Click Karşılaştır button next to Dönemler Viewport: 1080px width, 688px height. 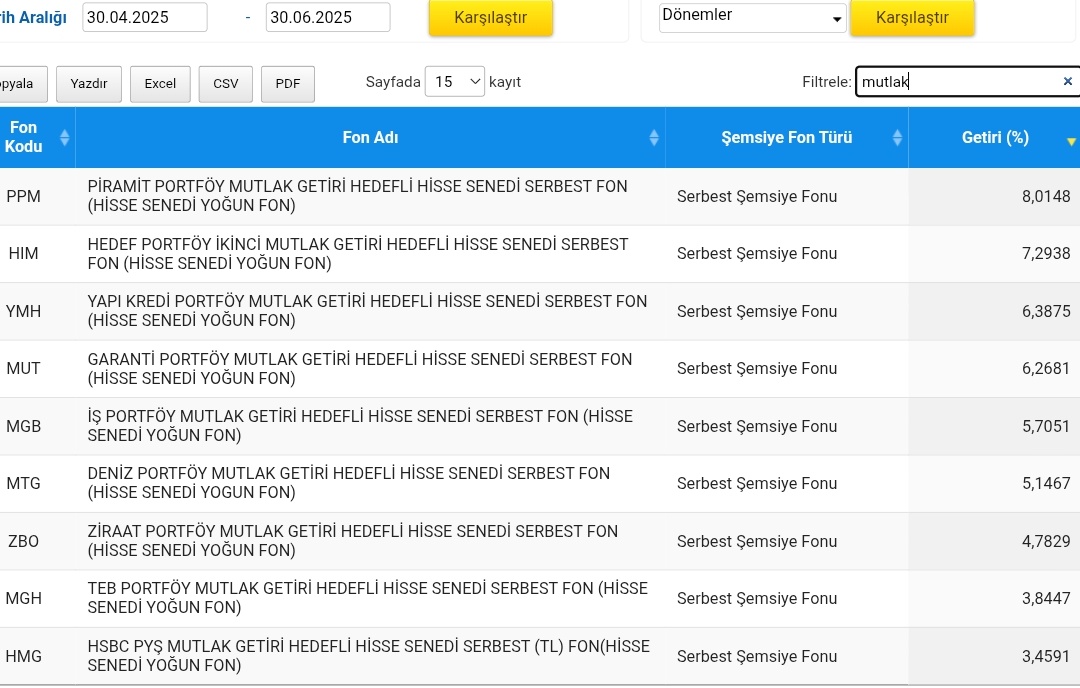pos(912,17)
